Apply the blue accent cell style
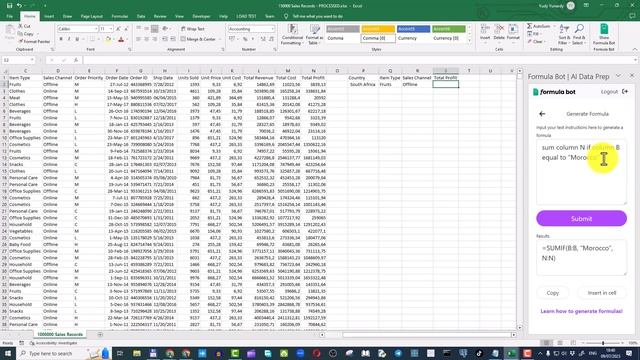The image size is (640, 360). pos(413,29)
